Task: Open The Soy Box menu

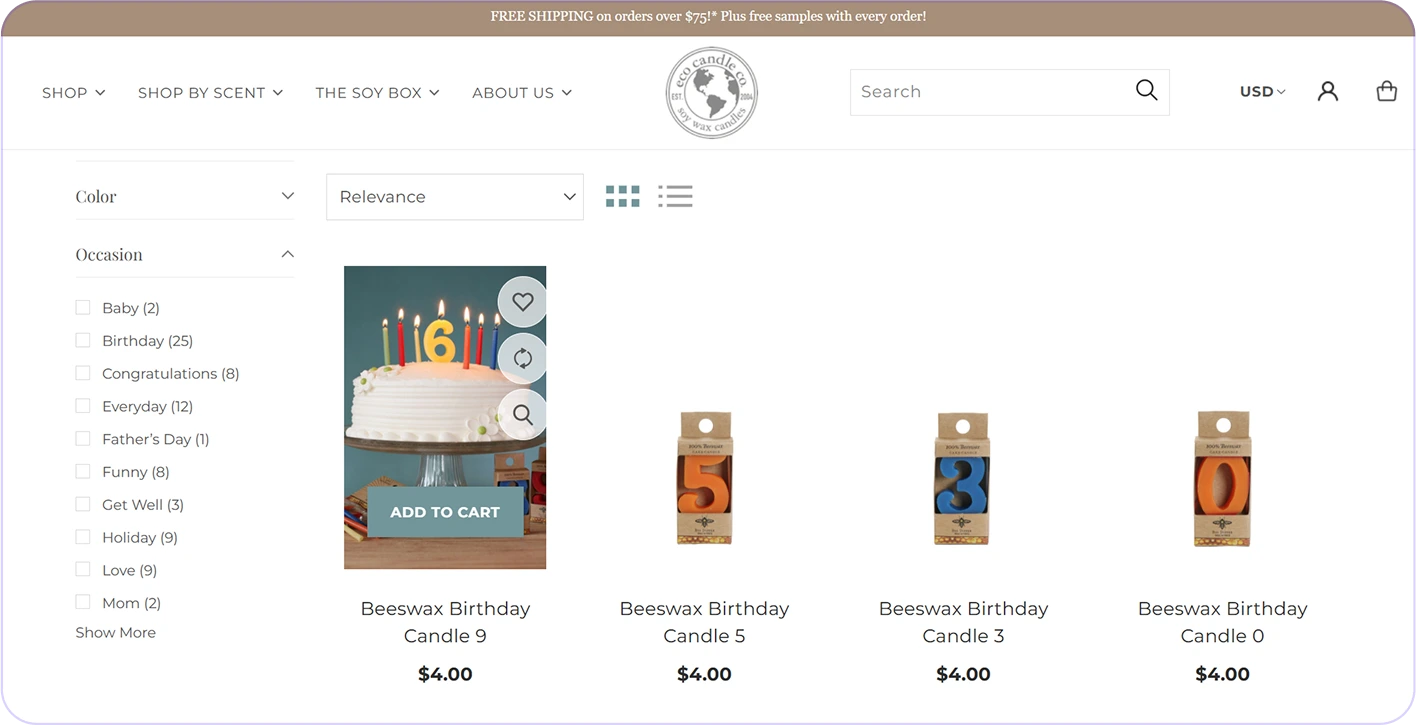Action: pyautogui.click(x=377, y=93)
